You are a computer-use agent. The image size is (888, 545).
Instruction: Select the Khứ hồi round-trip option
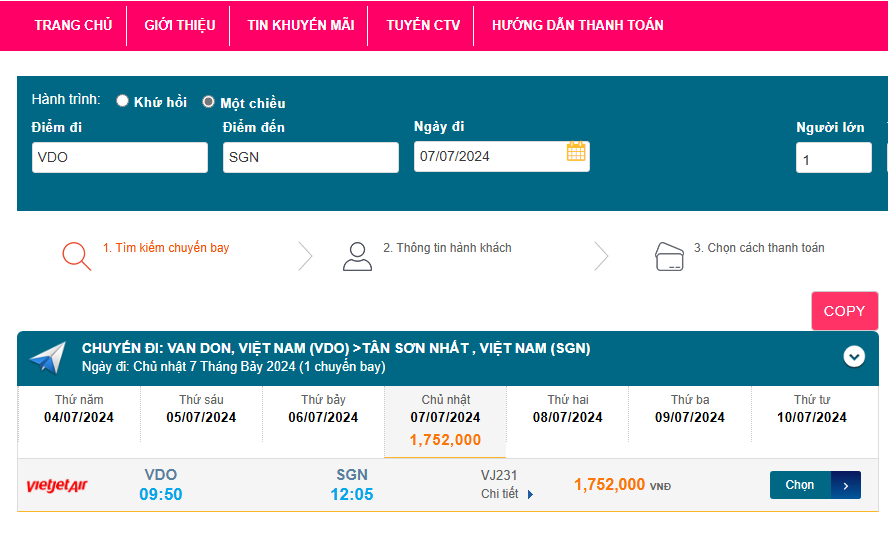pyautogui.click(x=123, y=101)
